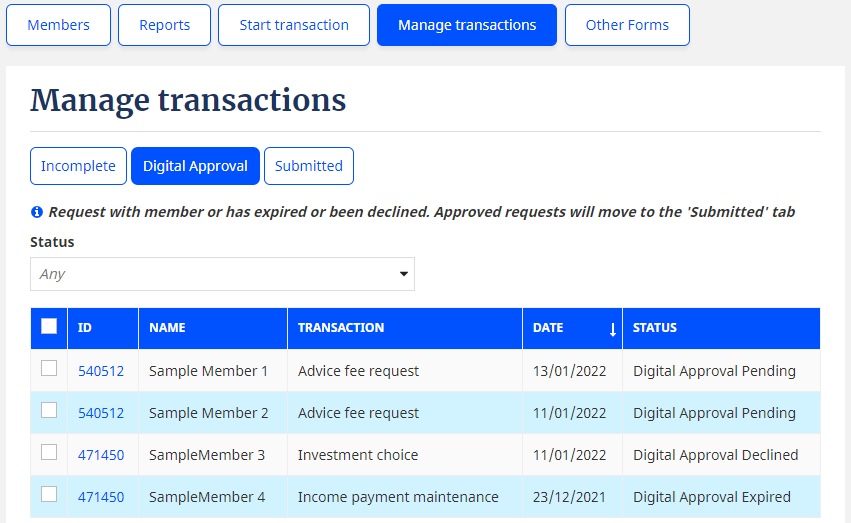Go to the Members tab
This screenshot has height=523, width=851.
pyautogui.click(x=58, y=25)
